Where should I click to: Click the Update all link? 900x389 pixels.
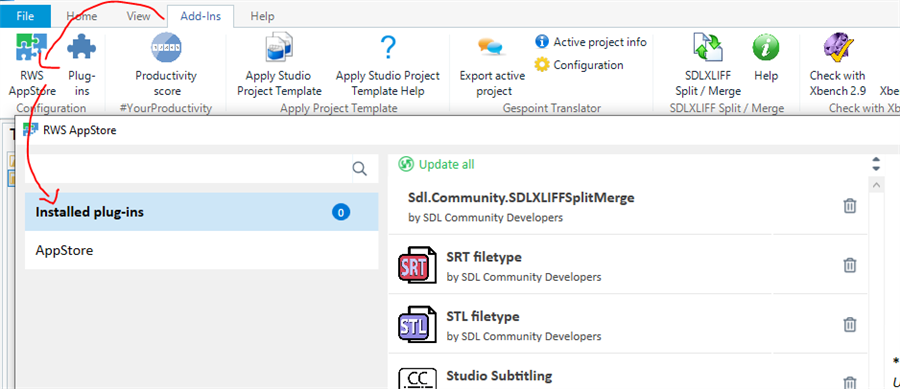[x=447, y=165]
